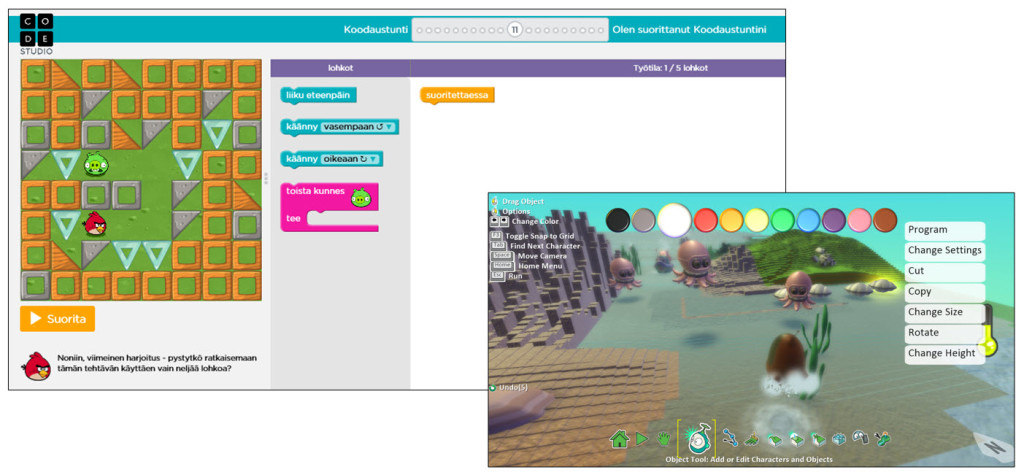Pick the purple color swatch
Image resolution: width=1024 pixels, height=475 pixels.
pos(833,220)
